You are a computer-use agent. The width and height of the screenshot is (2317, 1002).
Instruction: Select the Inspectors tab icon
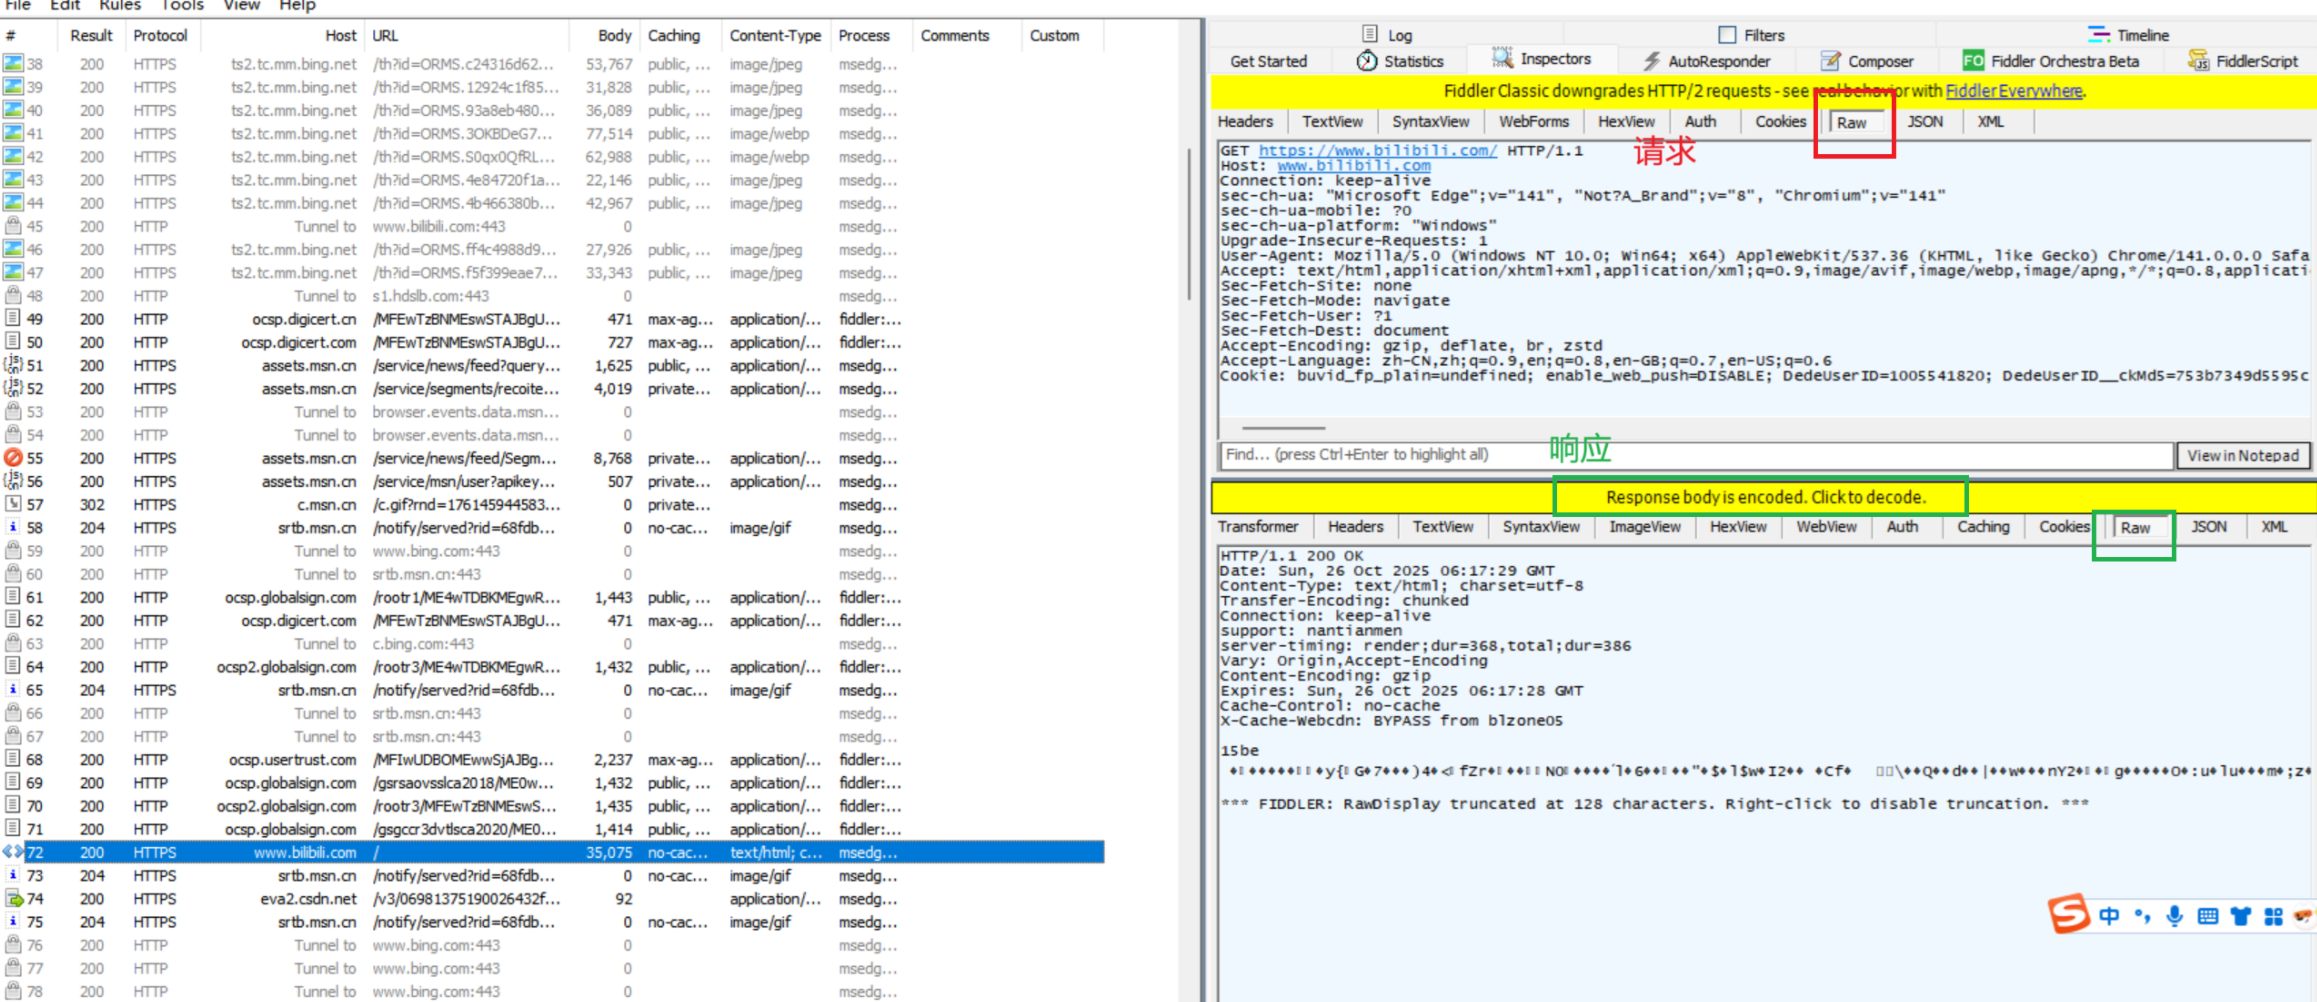[x=1502, y=59]
